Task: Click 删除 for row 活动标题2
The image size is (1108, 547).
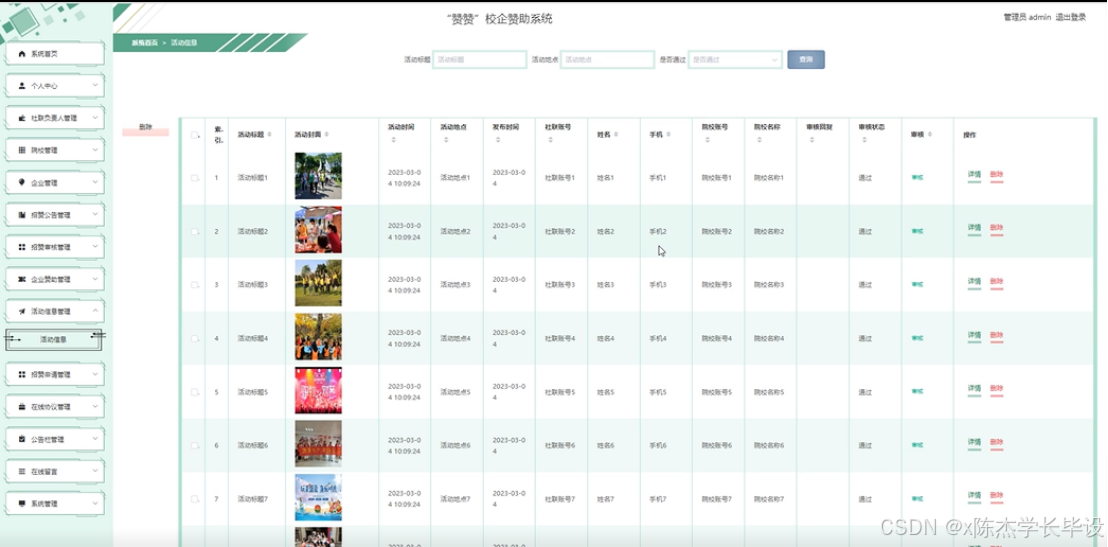Action: (x=997, y=228)
